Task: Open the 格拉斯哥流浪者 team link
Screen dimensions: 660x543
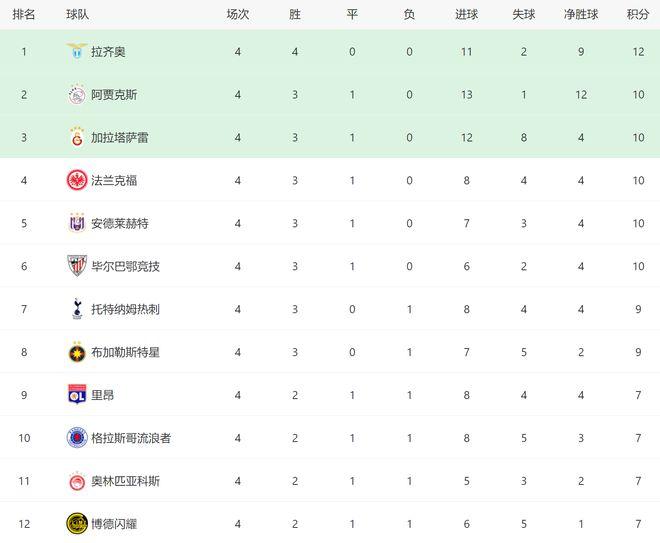Action: tap(131, 438)
